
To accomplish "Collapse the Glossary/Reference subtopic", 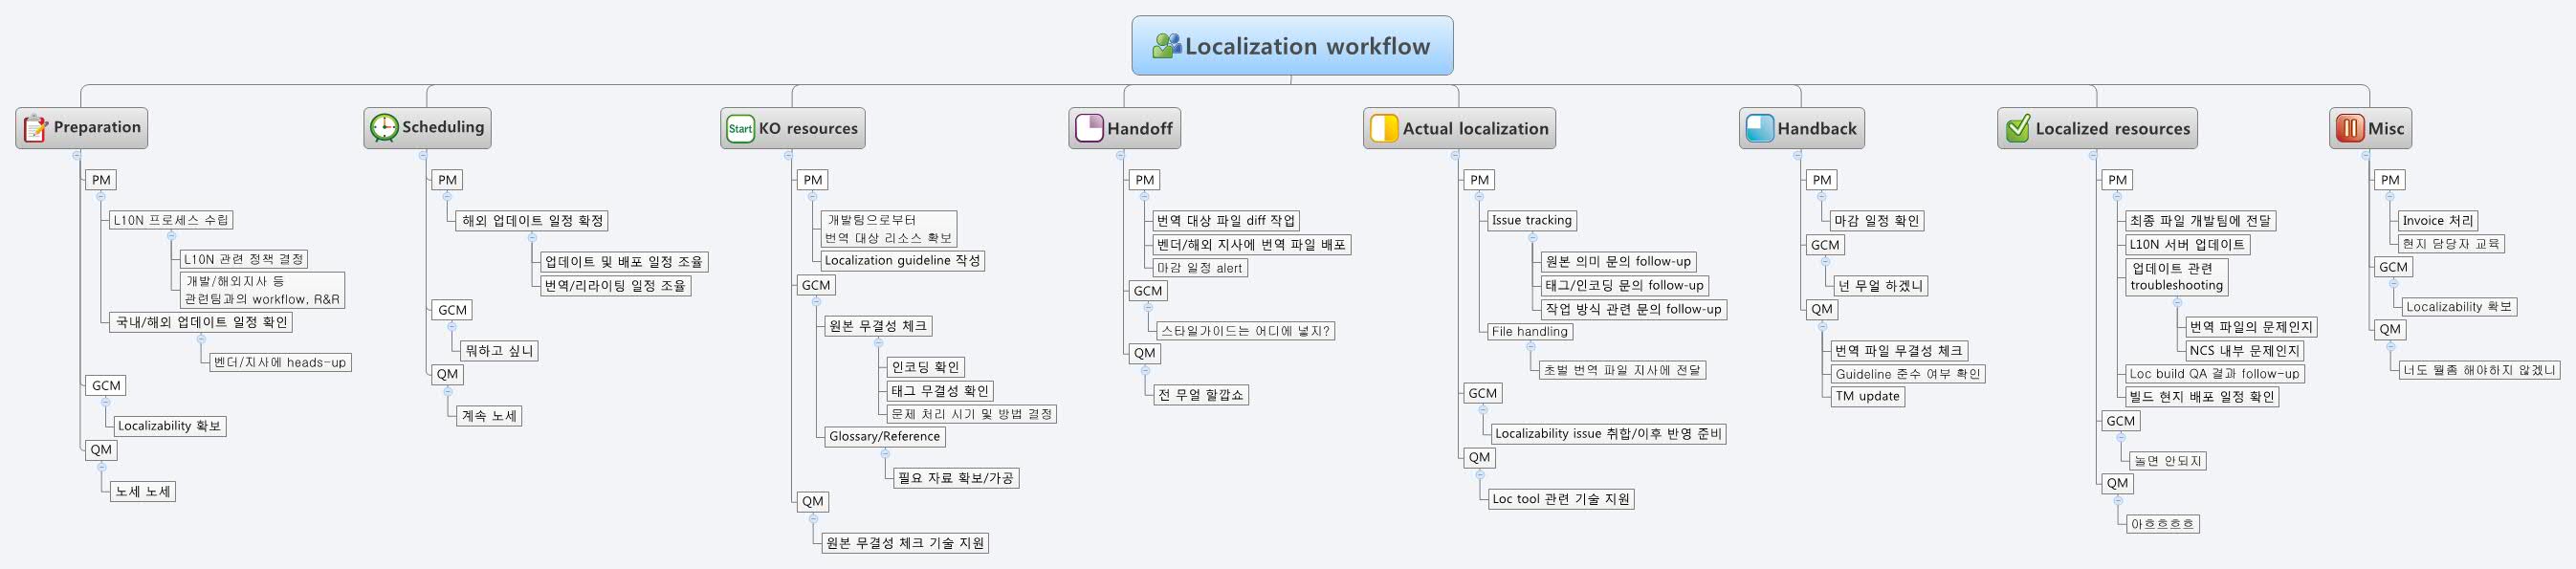I will pyautogui.click(x=885, y=453).
